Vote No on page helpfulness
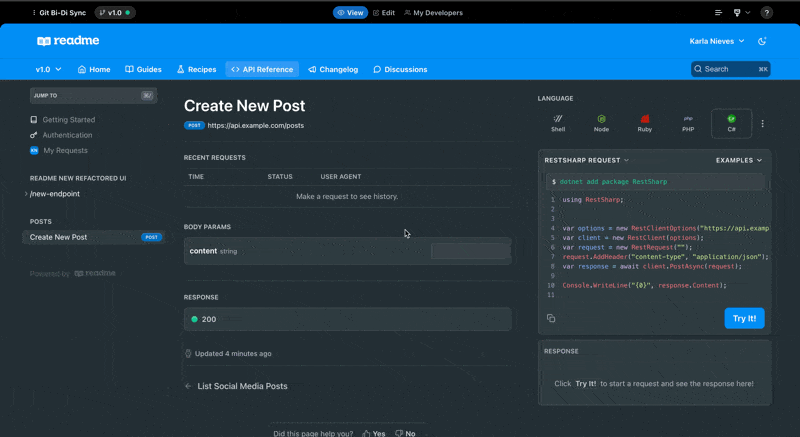 (x=406, y=433)
